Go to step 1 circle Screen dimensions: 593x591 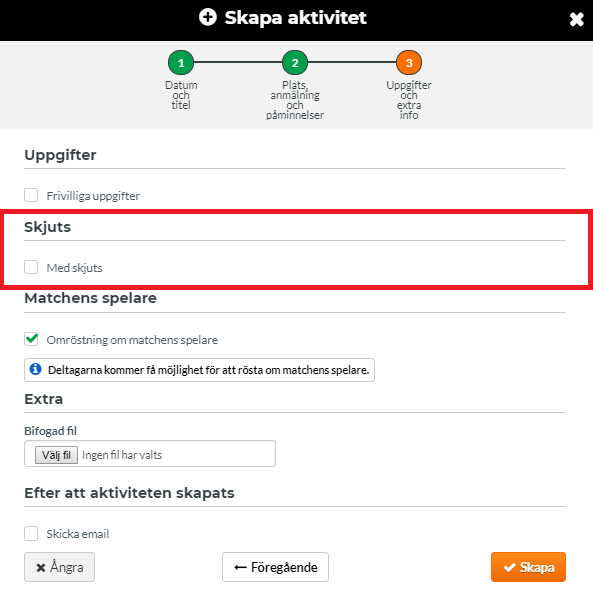pos(181,63)
